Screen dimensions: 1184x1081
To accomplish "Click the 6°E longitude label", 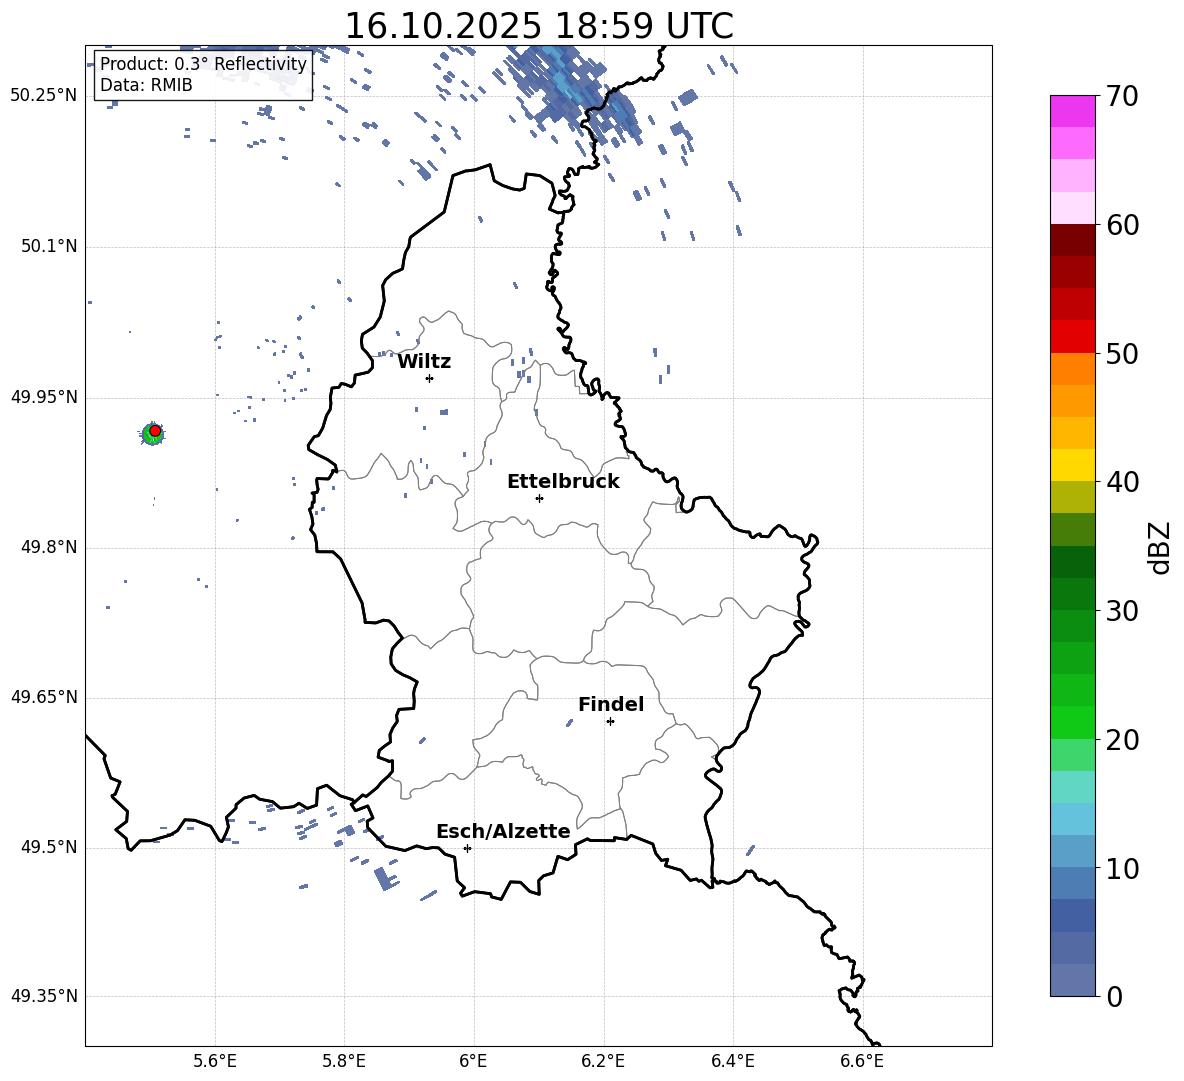I will [473, 1061].
